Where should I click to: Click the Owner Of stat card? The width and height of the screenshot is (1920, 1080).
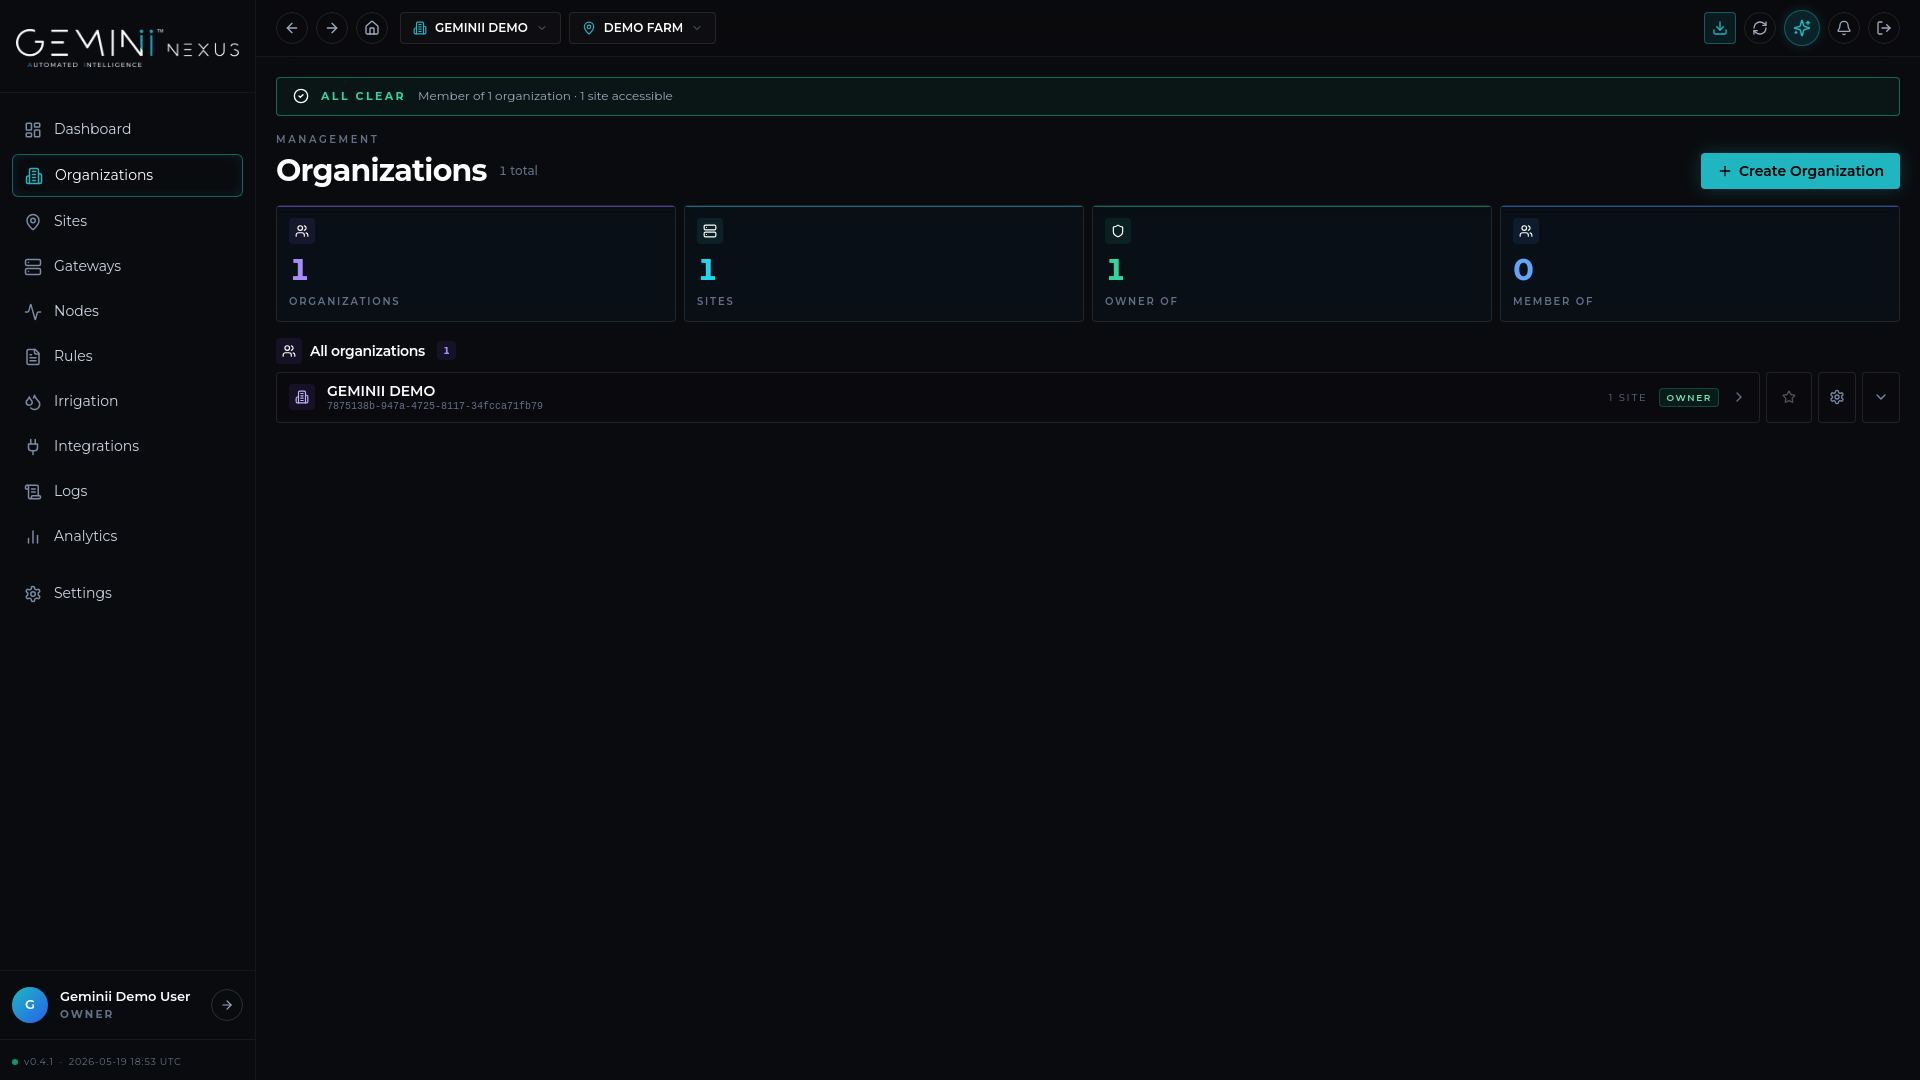click(1292, 264)
